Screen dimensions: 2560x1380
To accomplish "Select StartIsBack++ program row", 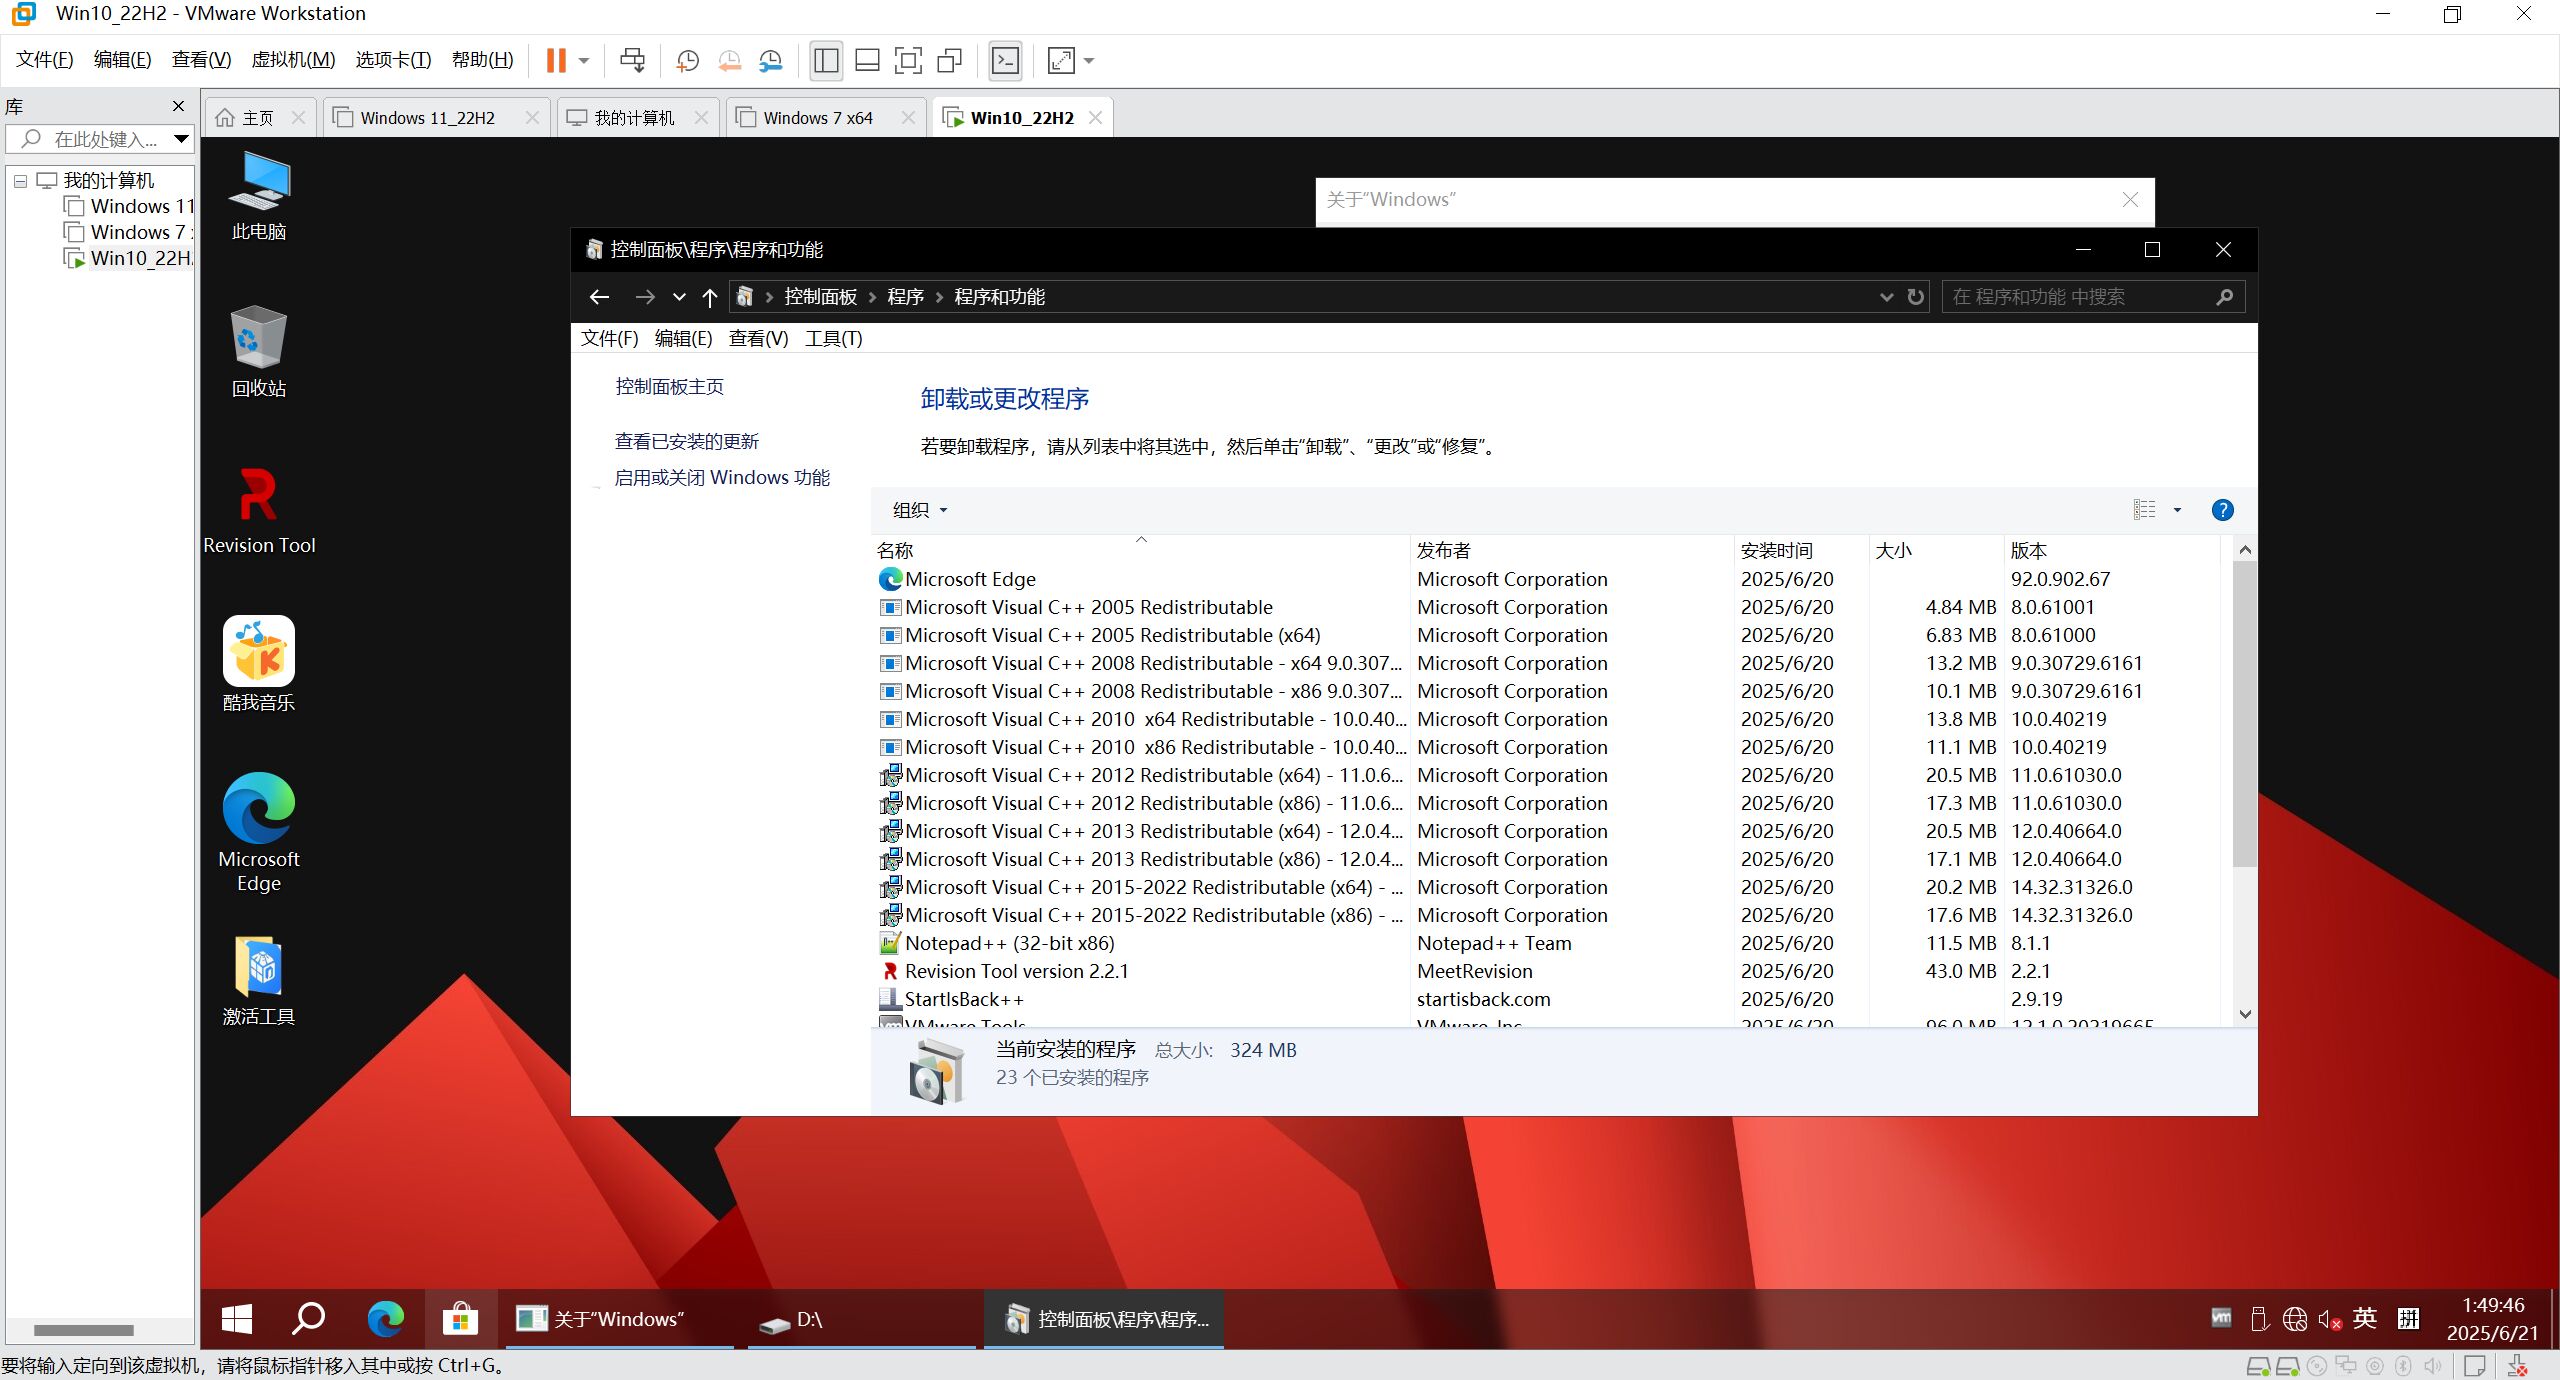I will tap(1546, 999).
